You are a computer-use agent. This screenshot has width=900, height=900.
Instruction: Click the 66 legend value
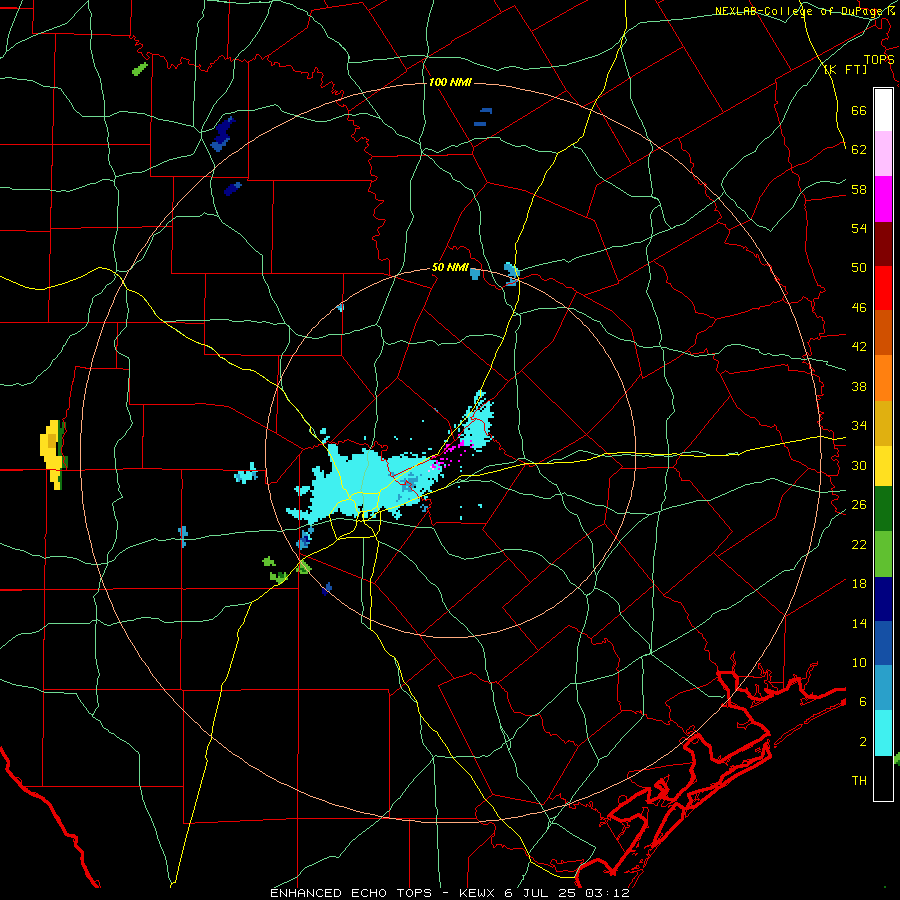859,111
